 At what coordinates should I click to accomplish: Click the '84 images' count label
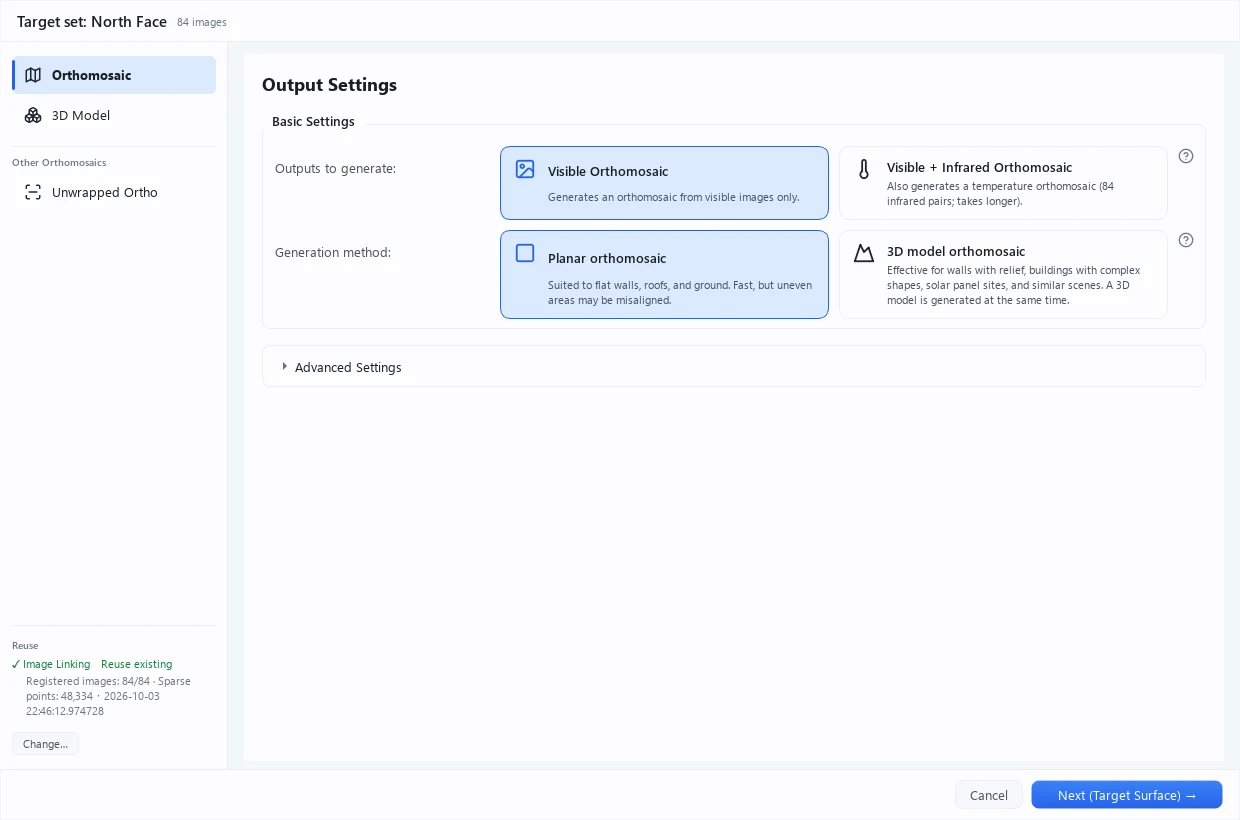pyautogui.click(x=202, y=22)
